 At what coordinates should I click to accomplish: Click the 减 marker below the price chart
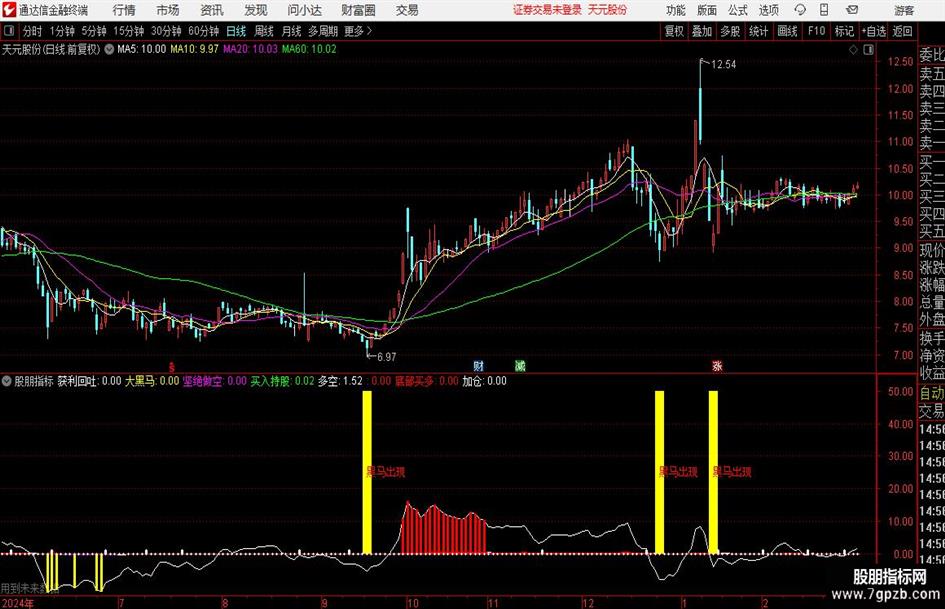[520, 365]
